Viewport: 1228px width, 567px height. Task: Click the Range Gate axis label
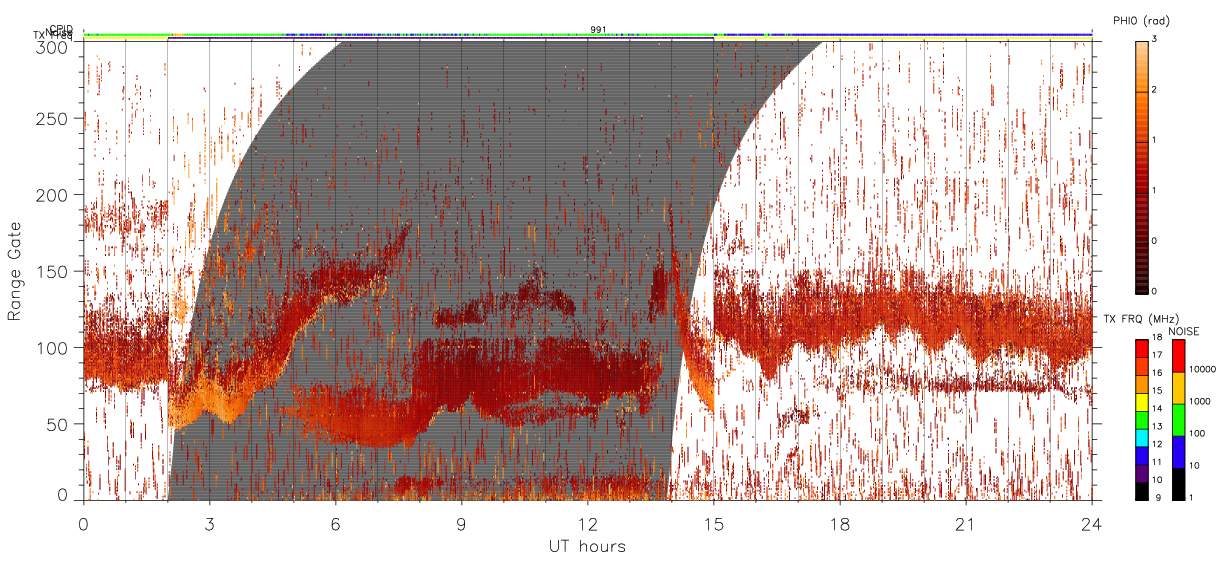click(x=15, y=270)
